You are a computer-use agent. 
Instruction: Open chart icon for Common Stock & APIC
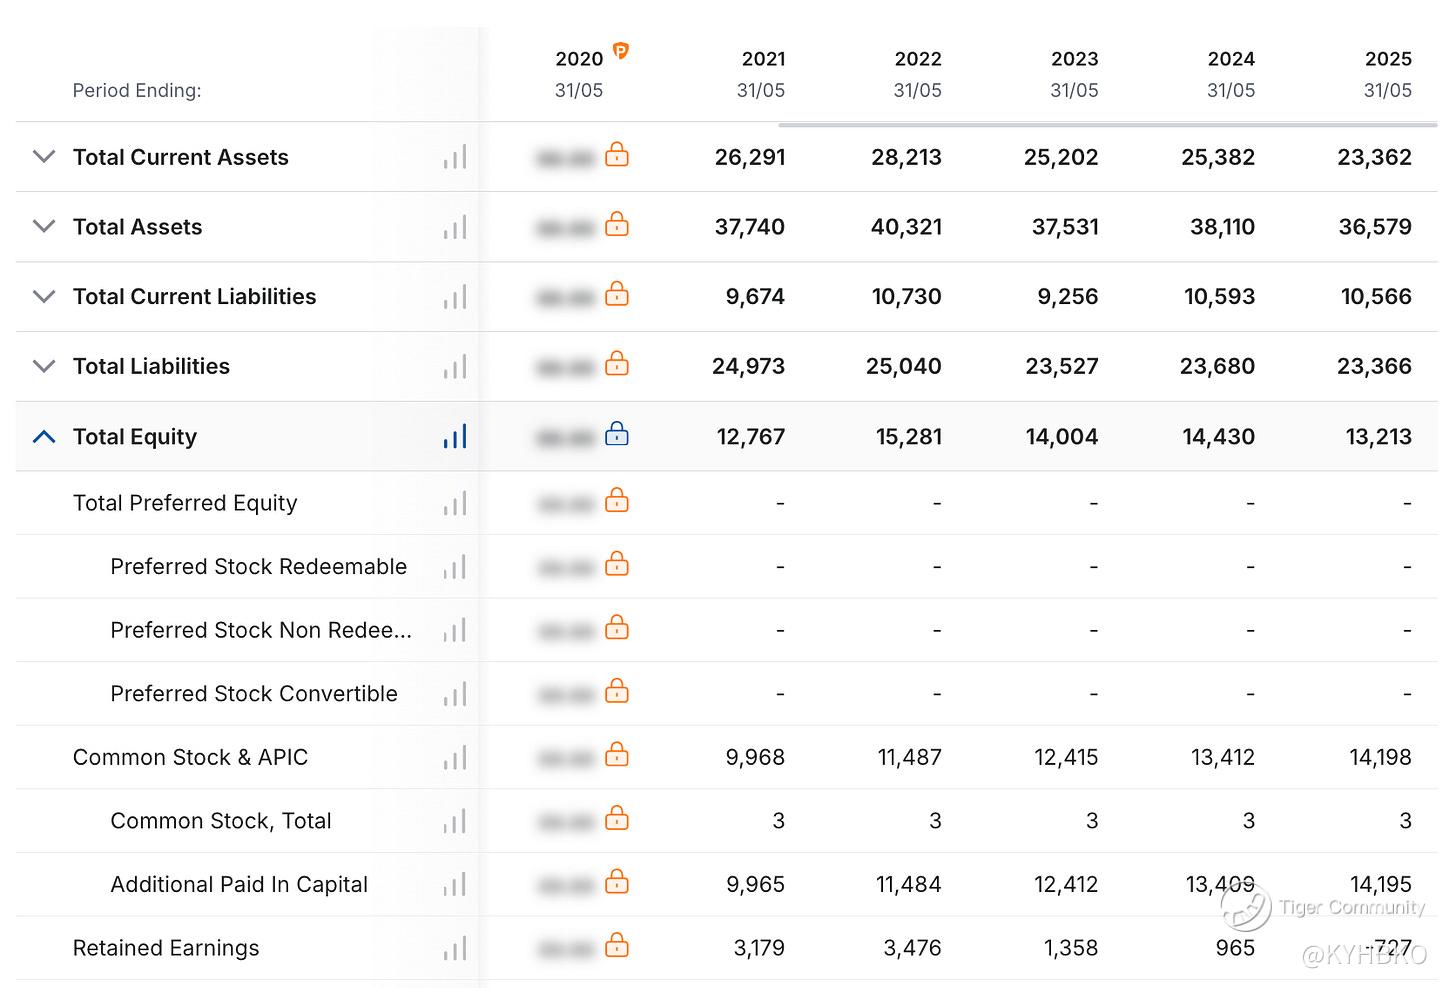pyautogui.click(x=455, y=758)
